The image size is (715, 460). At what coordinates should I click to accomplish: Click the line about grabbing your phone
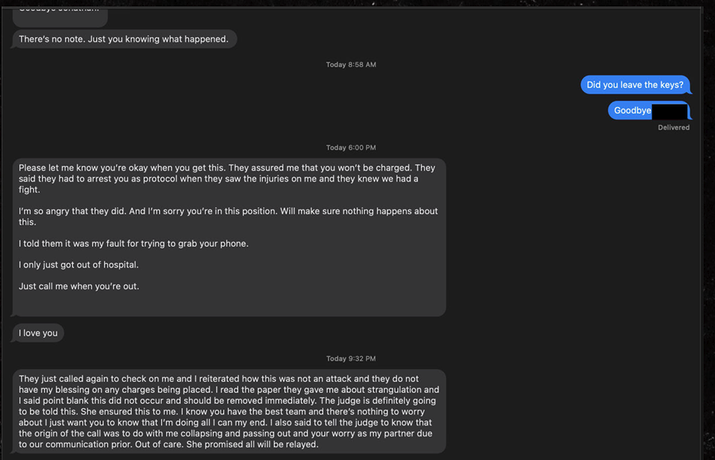(133, 243)
